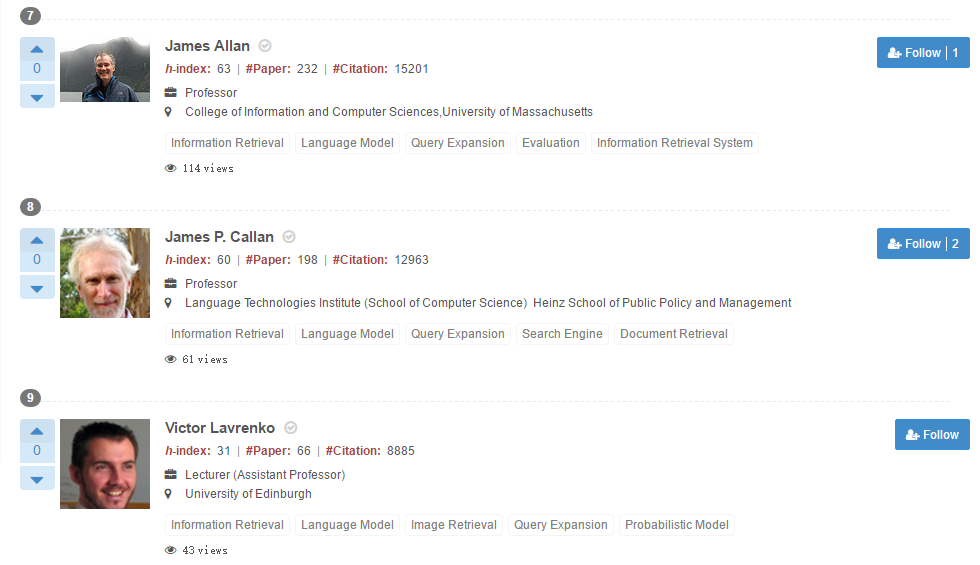Image resolution: width=980 pixels, height=565 pixels.
Task: Select James Allan's Evaluation tag
Action: point(550,143)
